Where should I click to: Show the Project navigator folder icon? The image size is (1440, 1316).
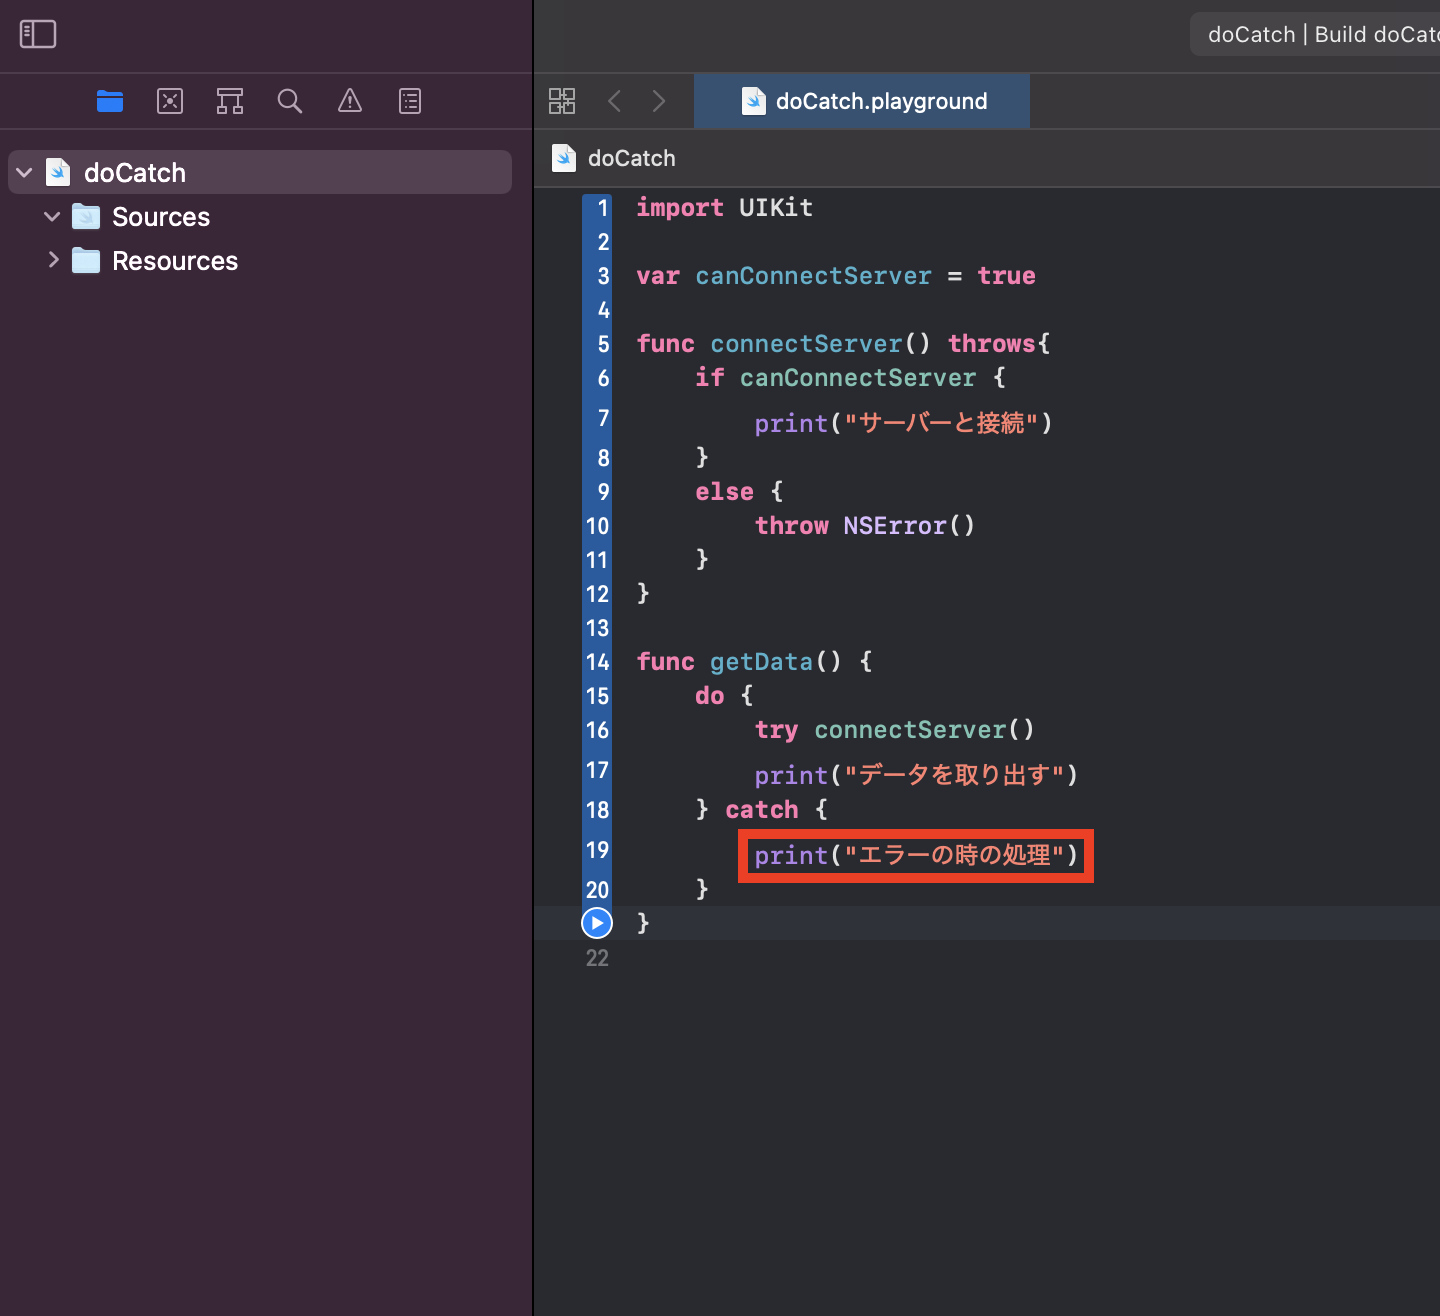pos(110,101)
